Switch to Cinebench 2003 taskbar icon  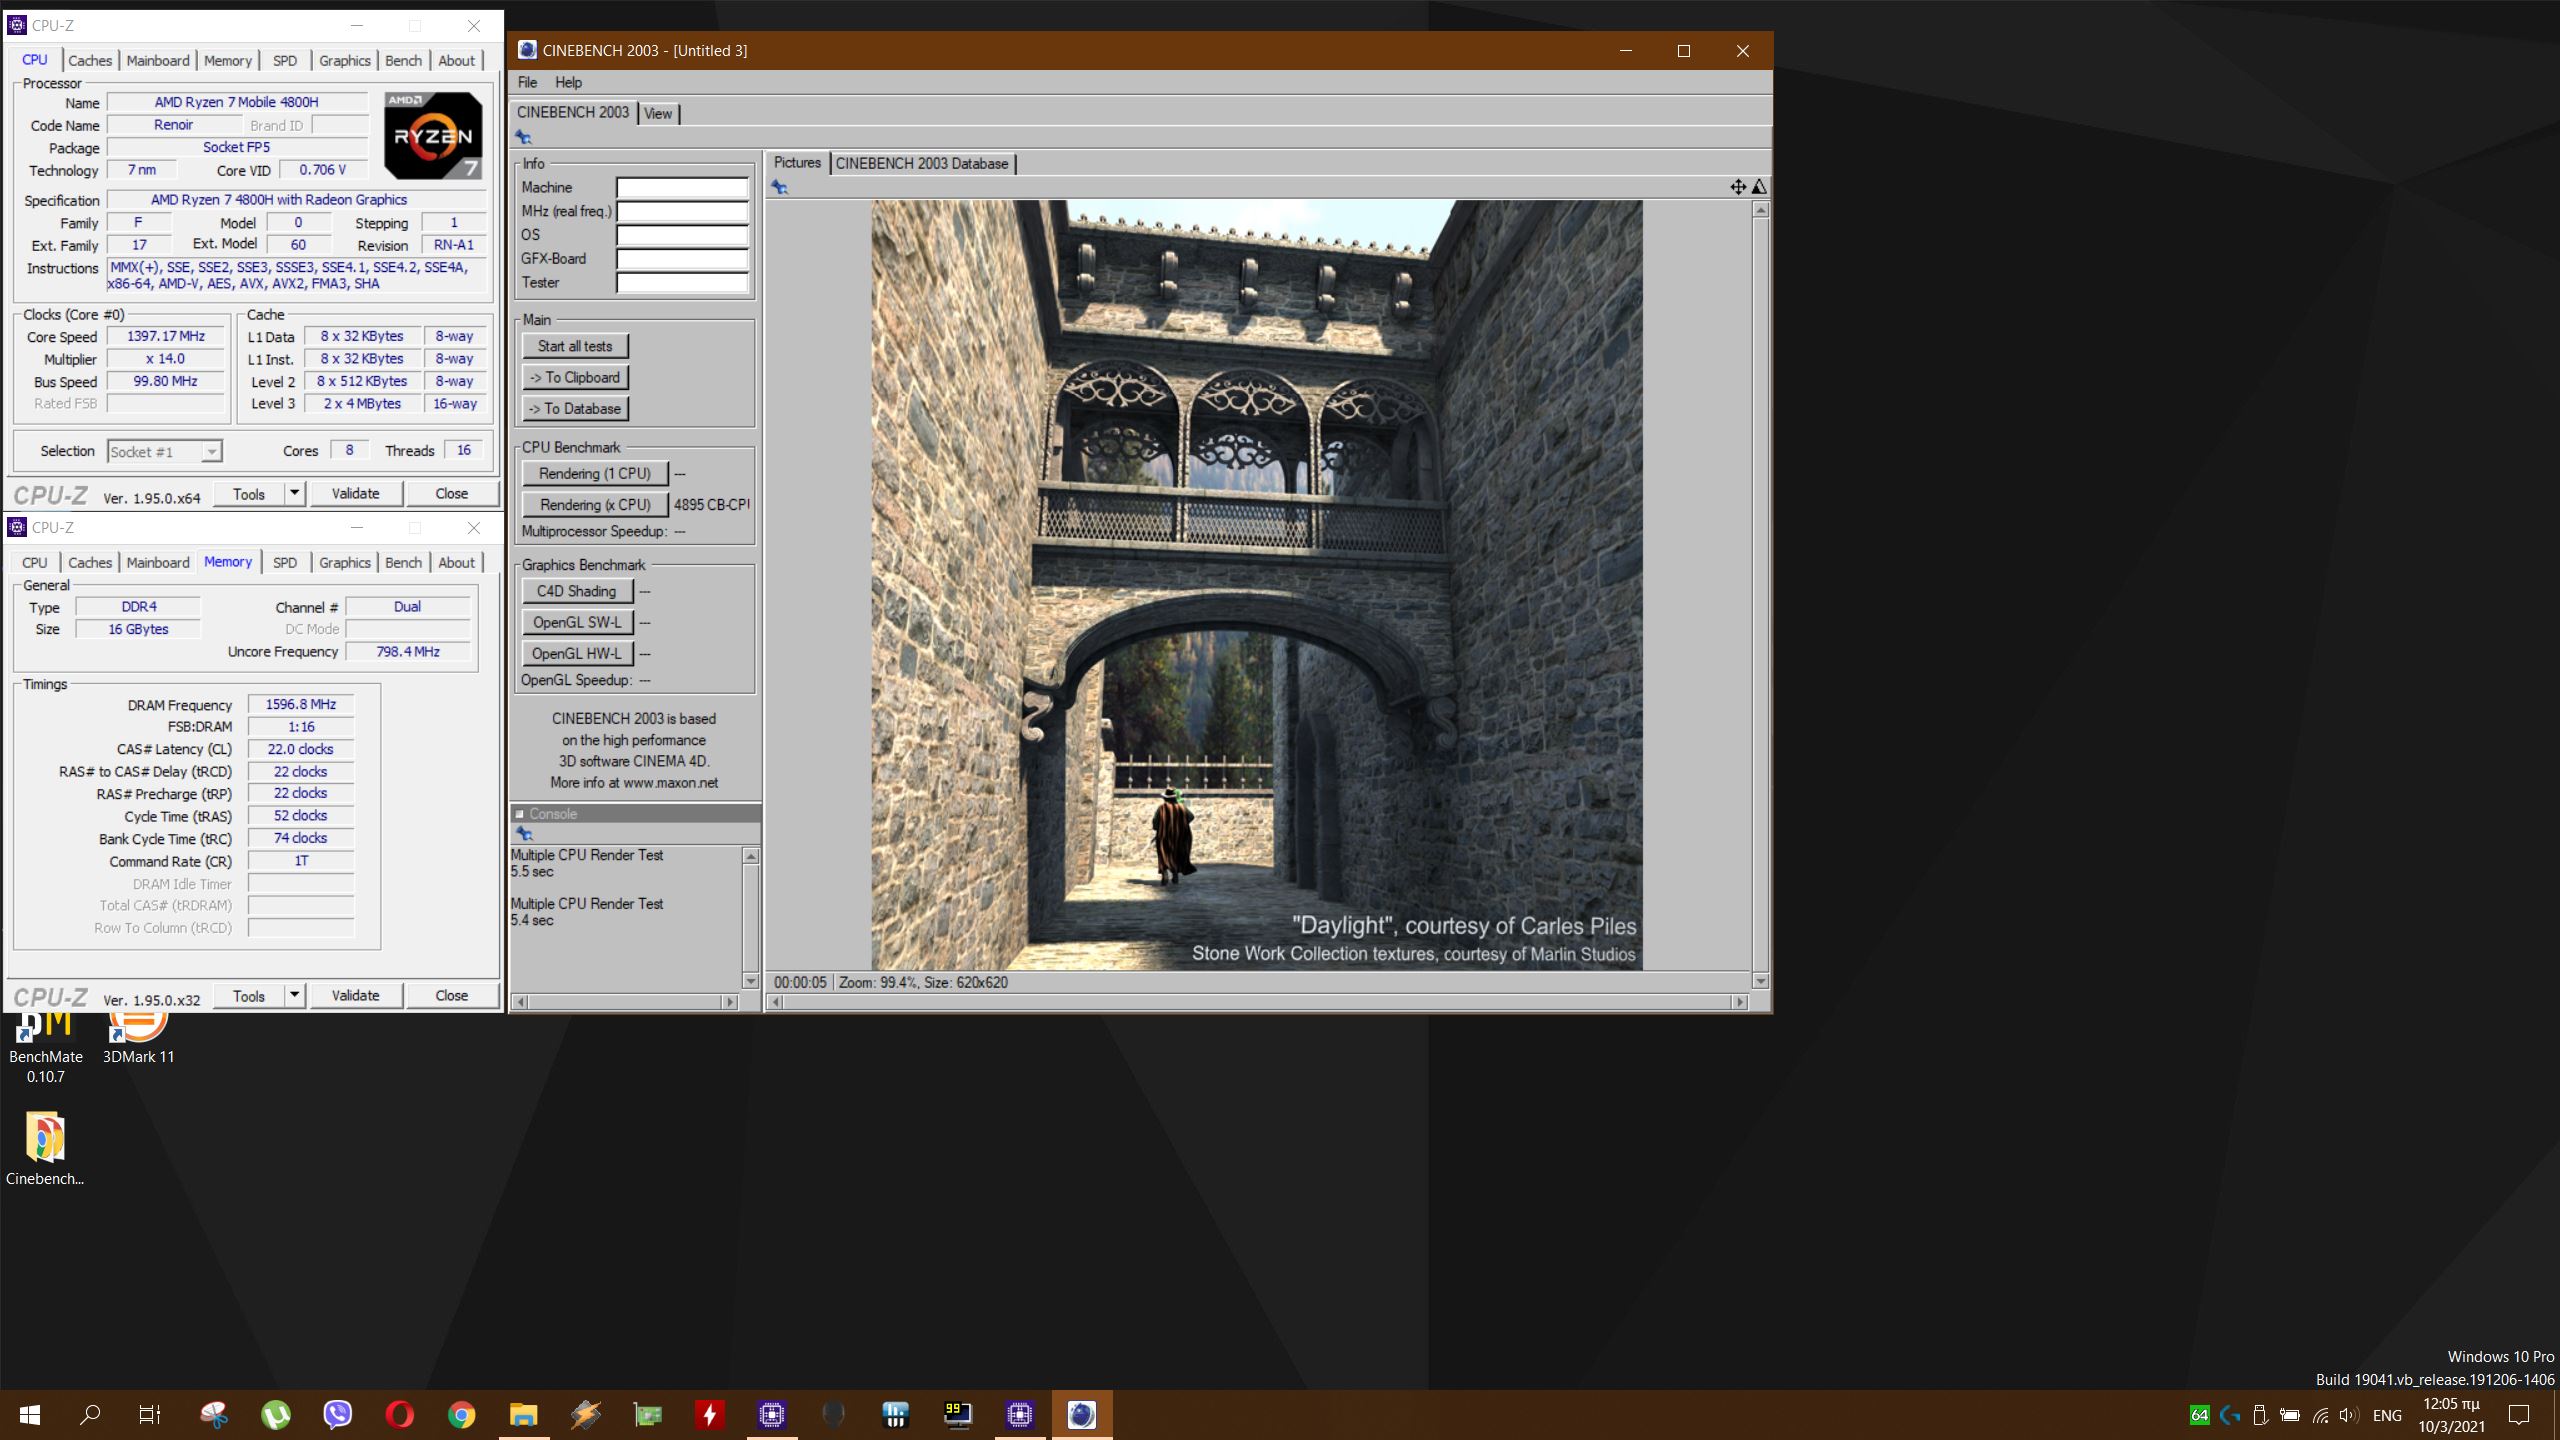point(1081,1415)
